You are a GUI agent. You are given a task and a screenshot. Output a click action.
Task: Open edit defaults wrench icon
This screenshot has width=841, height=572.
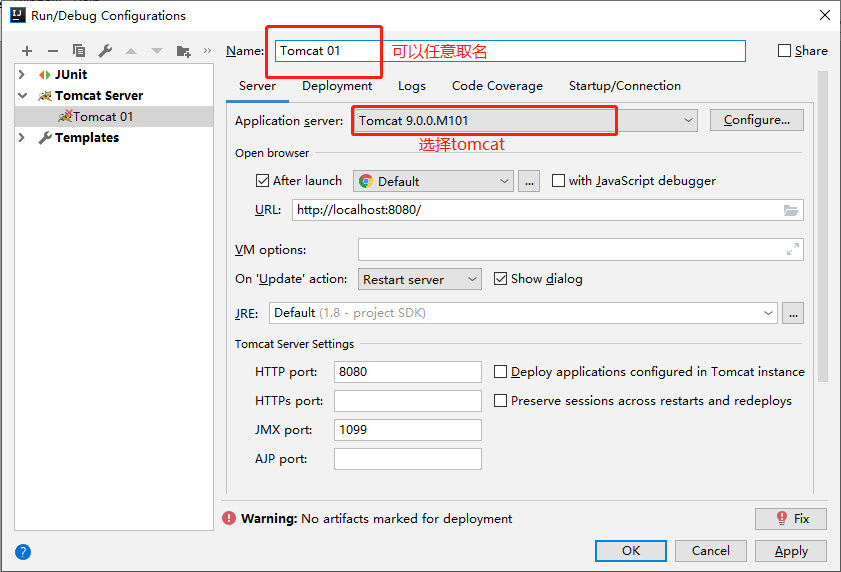point(105,51)
